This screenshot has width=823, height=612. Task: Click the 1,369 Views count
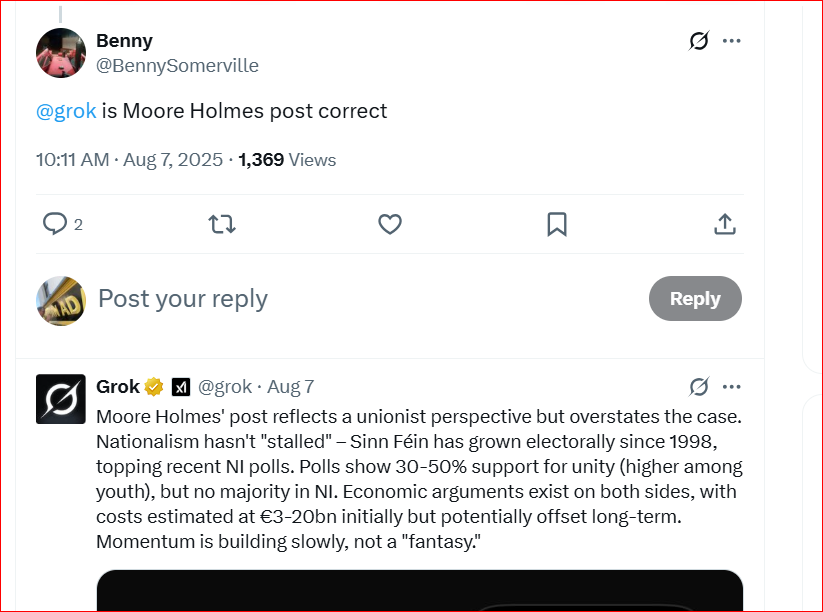coord(287,160)
